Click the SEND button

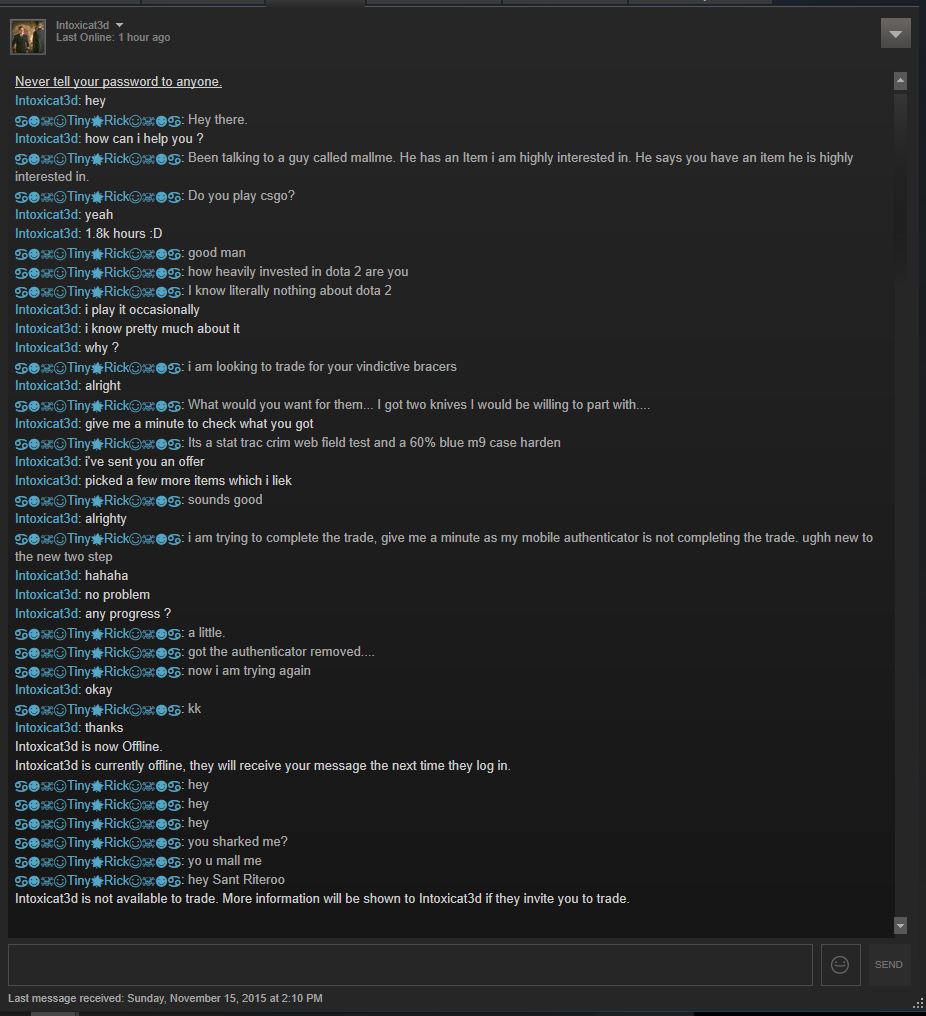pos(888,965)
